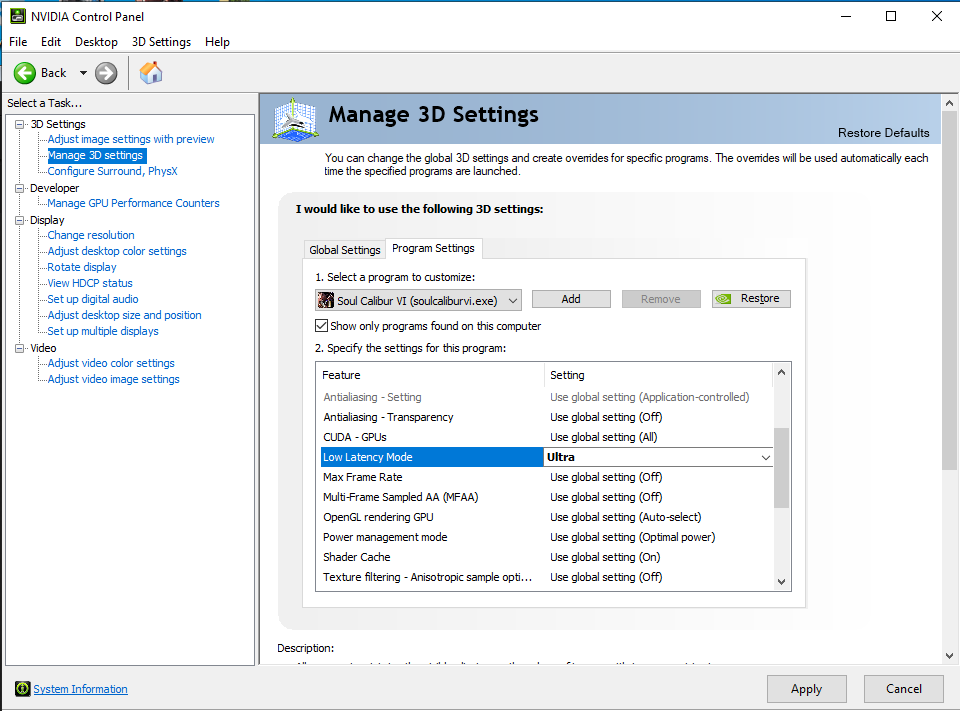
Task: Open the program selection dropdown
Action: 513,300
